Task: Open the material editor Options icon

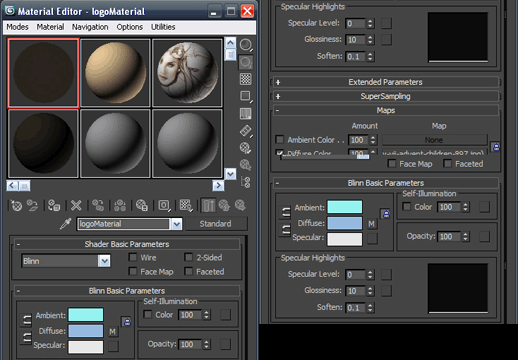Action: (246, 148)
